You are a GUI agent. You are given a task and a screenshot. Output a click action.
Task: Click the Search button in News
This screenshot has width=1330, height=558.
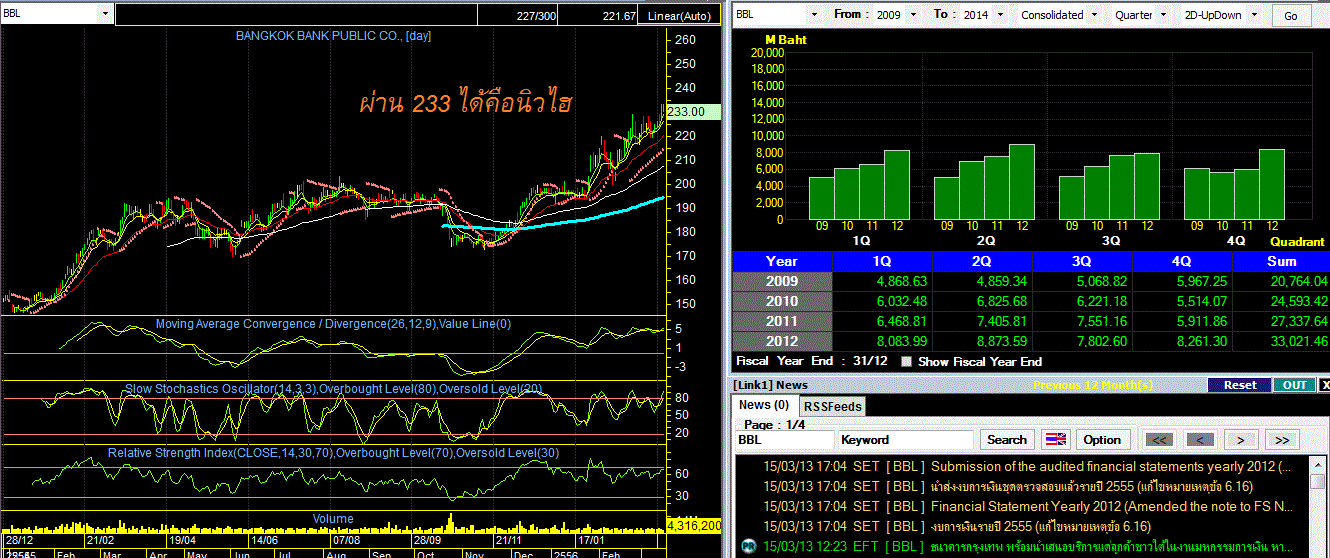tap(1006, 440)
